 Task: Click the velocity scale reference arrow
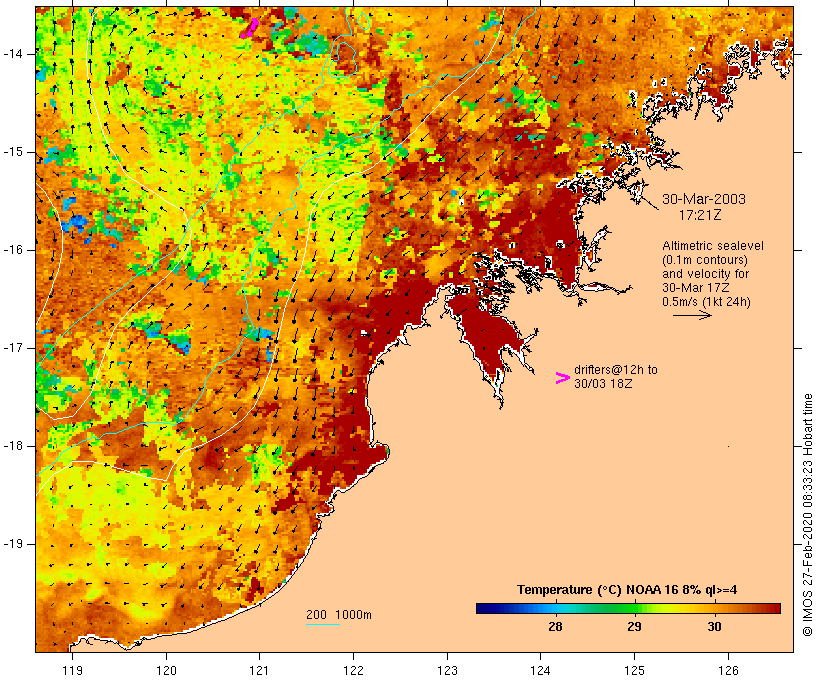(x=692, y=315)
